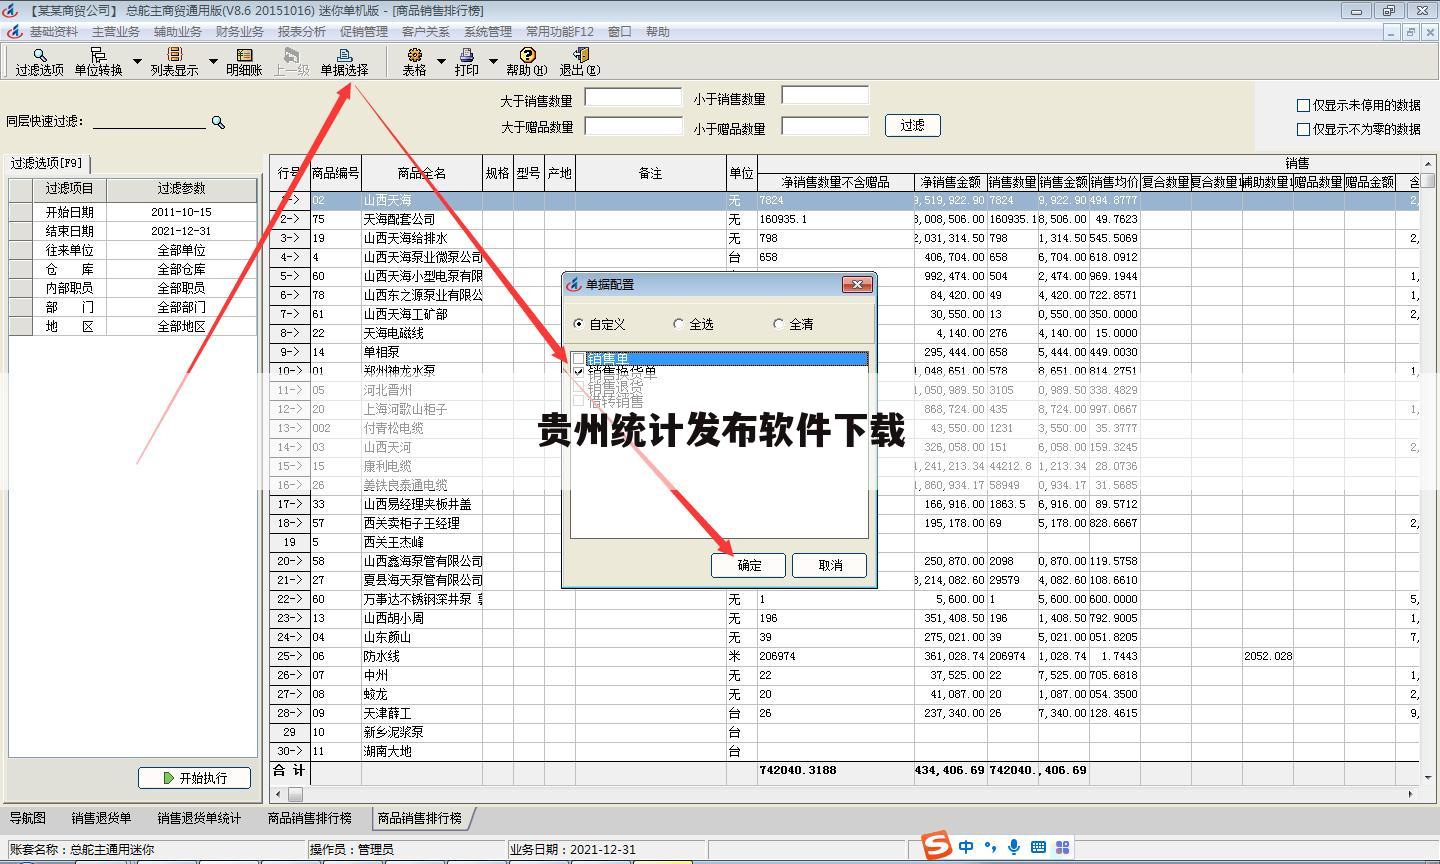Enable 仅显示不为零的数据 checkbox
Viewport: 1440px width, 864px height.
pyautogui.click(x=1303, y=129)
